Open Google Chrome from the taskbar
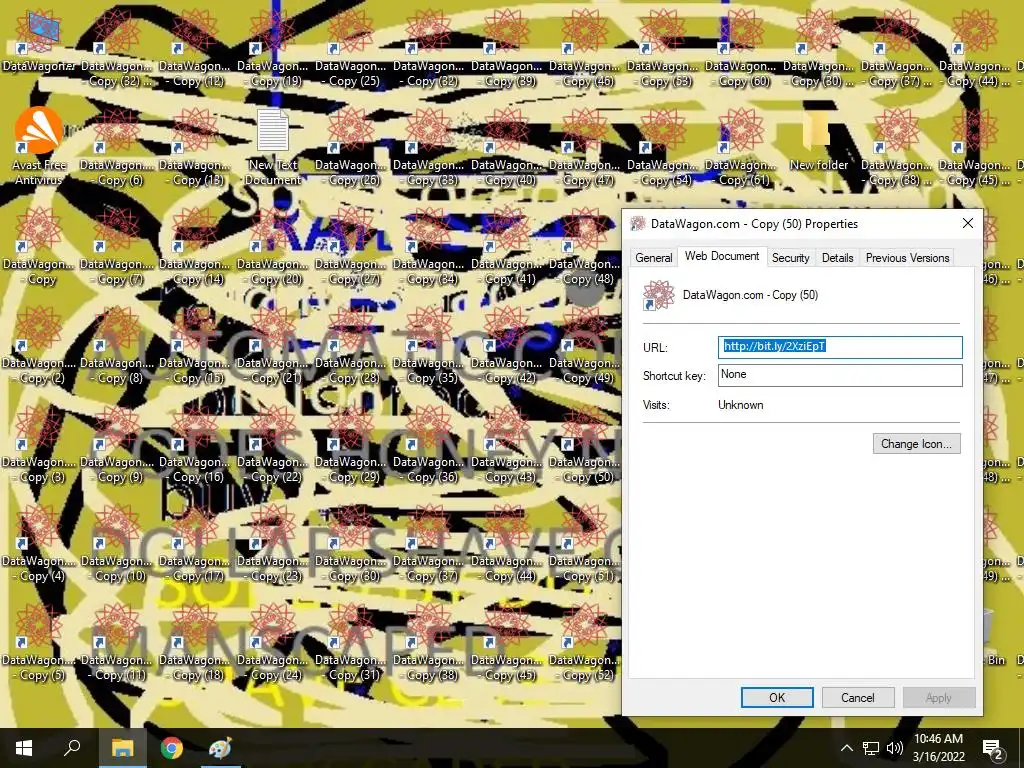Screen dimensions: 1024x768 (x=172, y=748)
